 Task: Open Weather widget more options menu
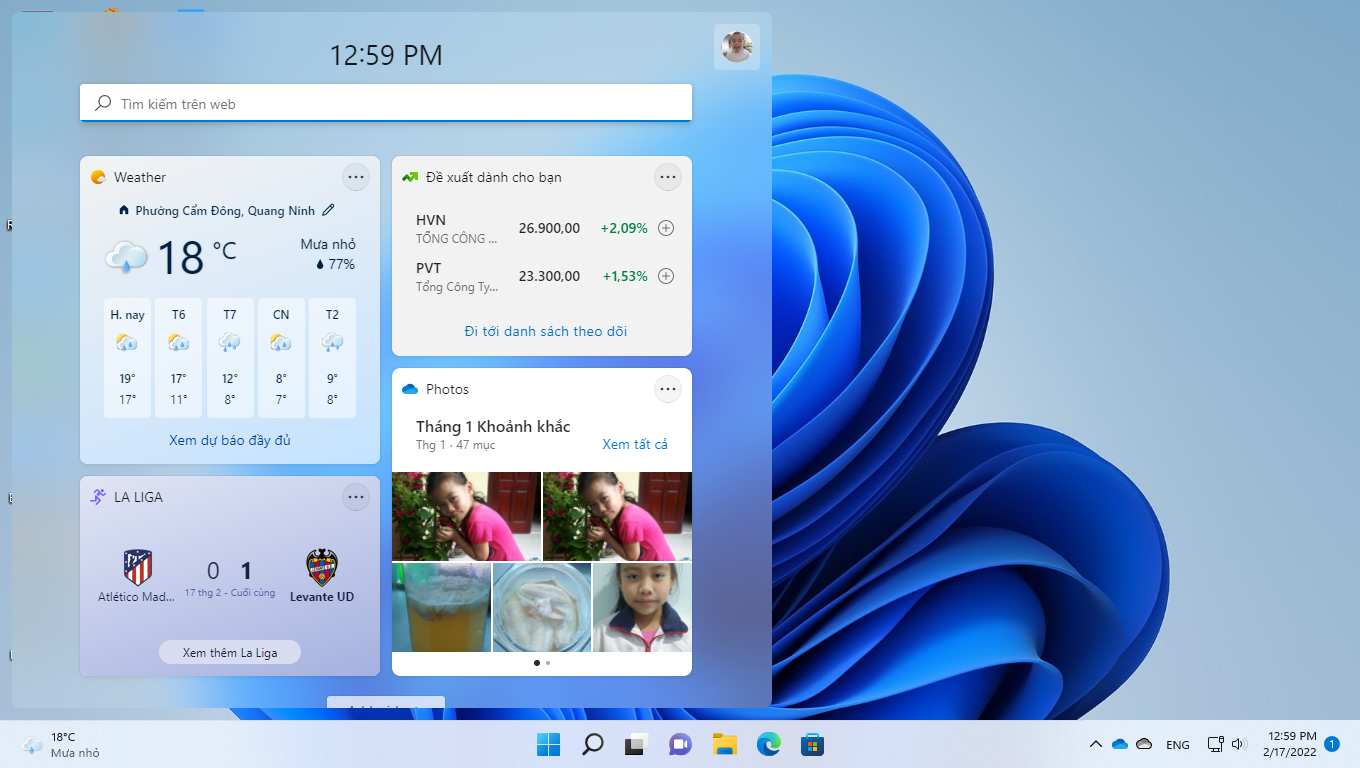point(356,177)
